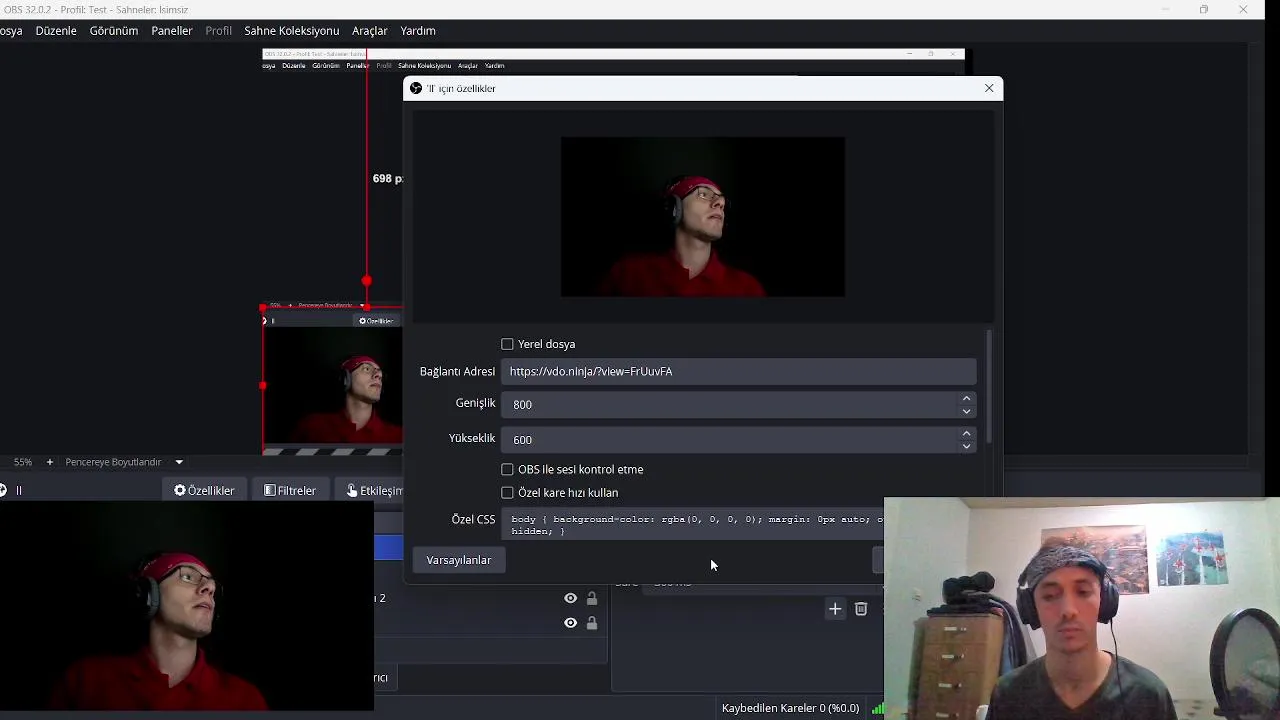
Task: Click the trash can delete icon
Action: (x=861, y=609)
